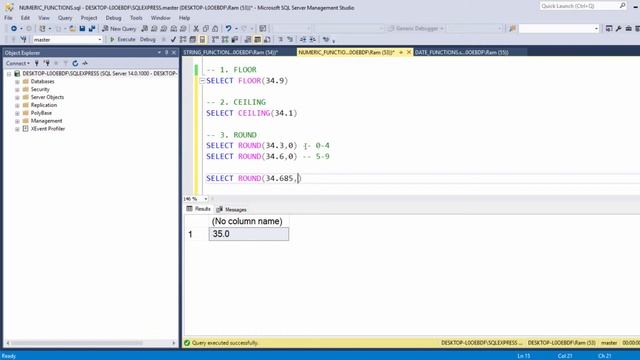The image size is (640, 360).
Task: Click the Find wrench icon at top right
Action: point(619,28)
